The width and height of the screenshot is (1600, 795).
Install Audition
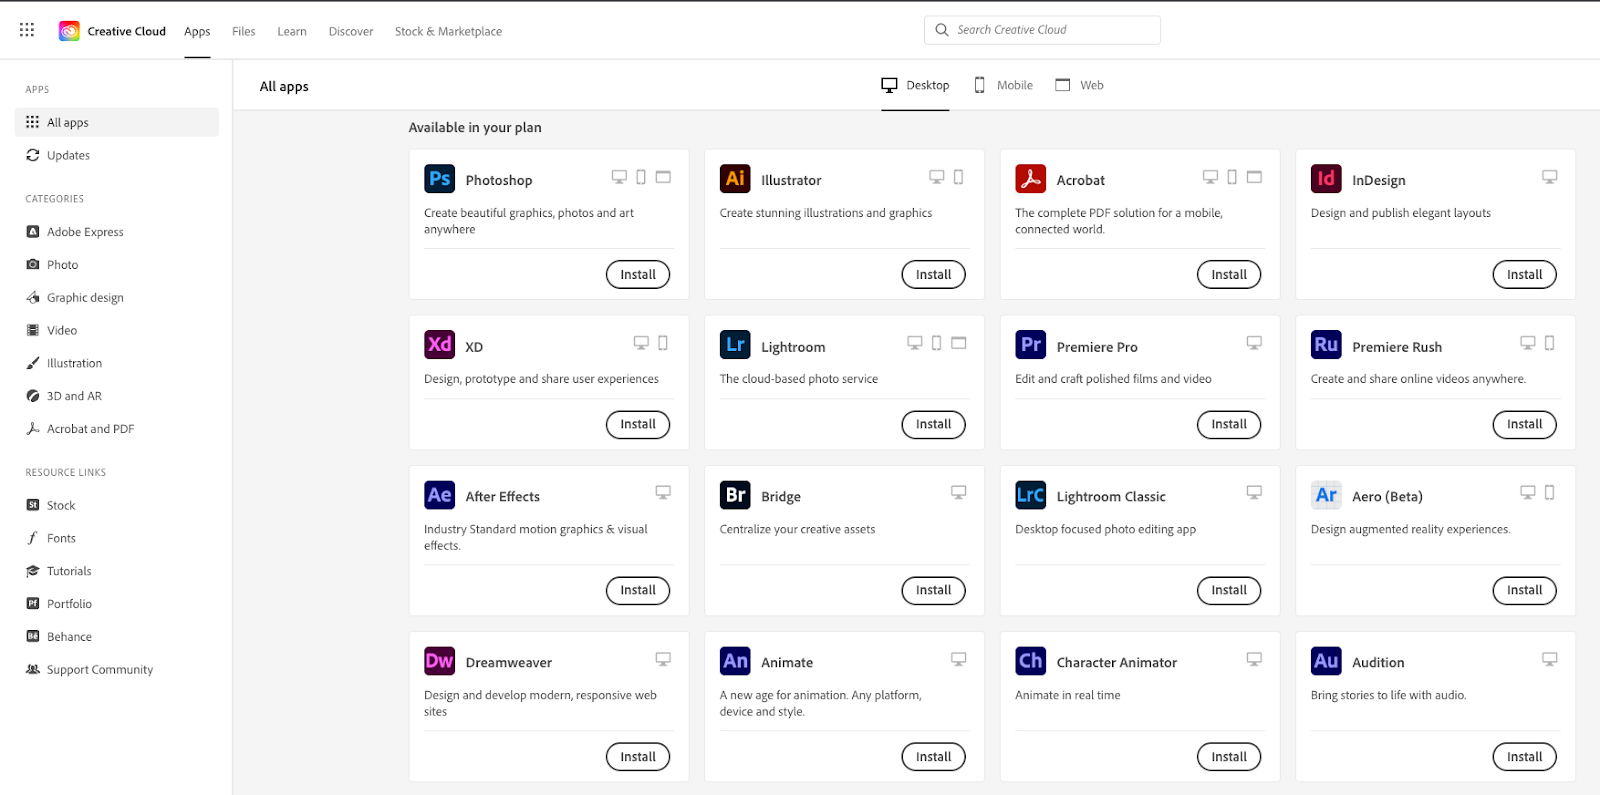coord(1524,757)
